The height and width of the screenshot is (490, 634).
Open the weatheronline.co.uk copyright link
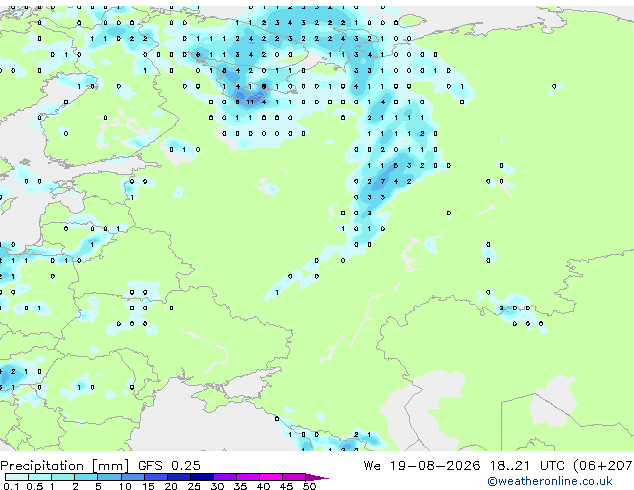point(549,481)
